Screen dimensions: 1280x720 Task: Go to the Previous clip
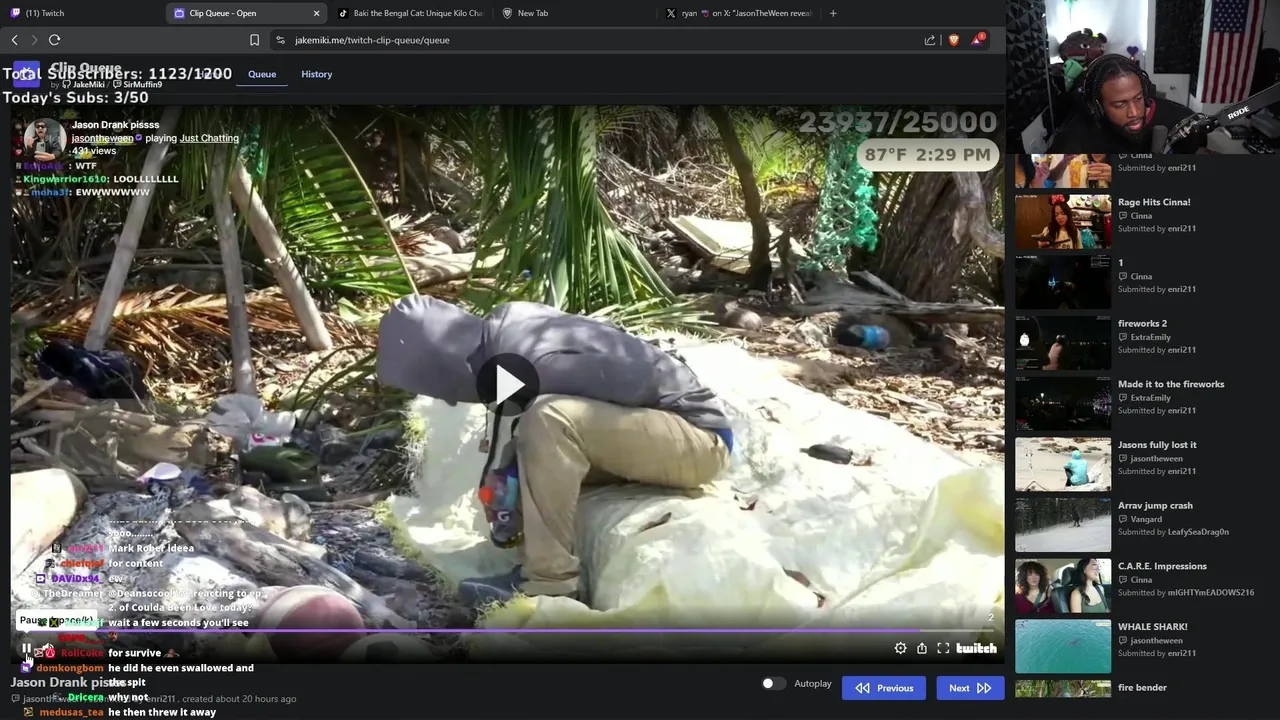[884, 688]
